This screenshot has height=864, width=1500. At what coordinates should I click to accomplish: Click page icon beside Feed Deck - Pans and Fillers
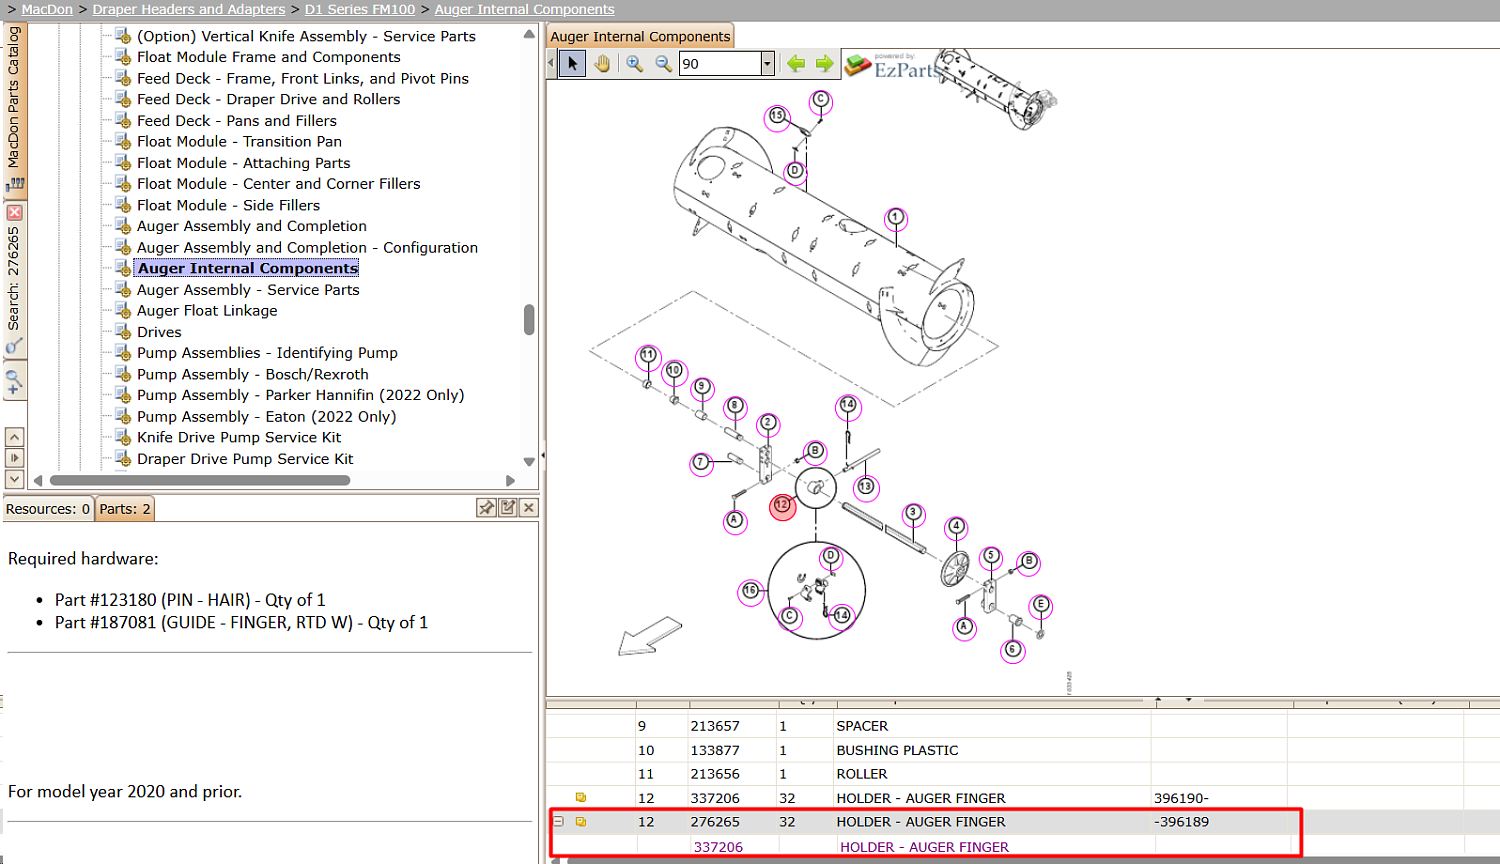[x=123, y=121]
